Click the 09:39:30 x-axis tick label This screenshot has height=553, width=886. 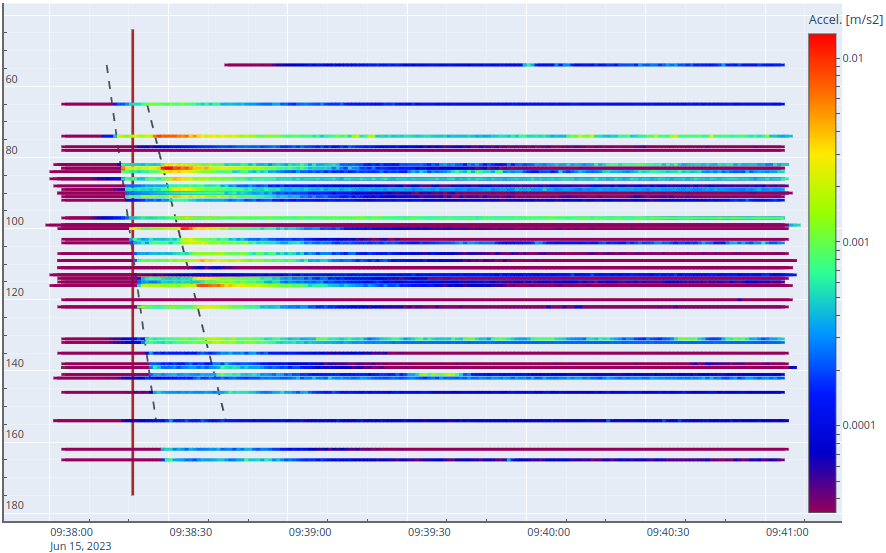[429, 533]
